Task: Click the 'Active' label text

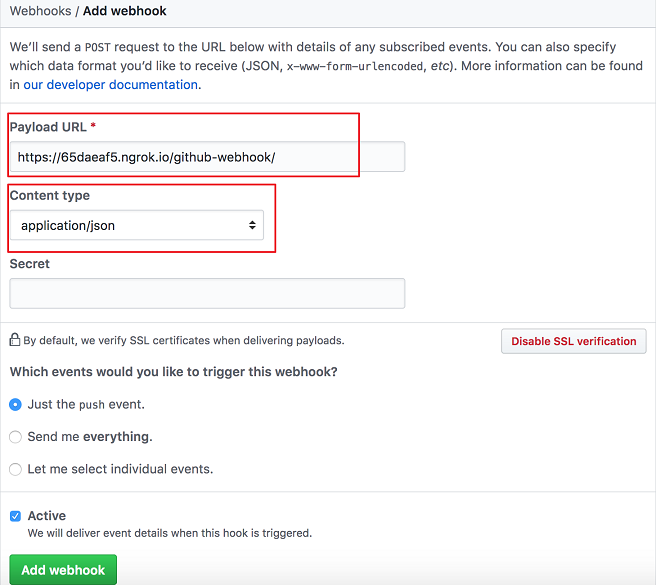Action: tap(47, 516)
